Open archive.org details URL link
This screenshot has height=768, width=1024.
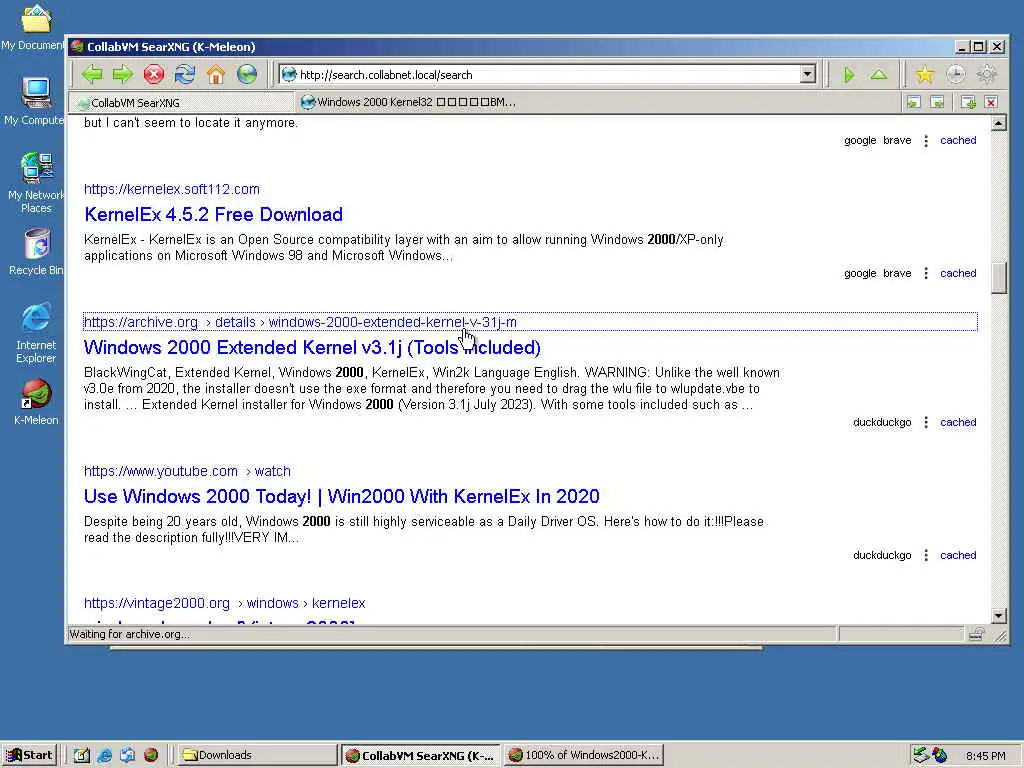click(300, 322)
